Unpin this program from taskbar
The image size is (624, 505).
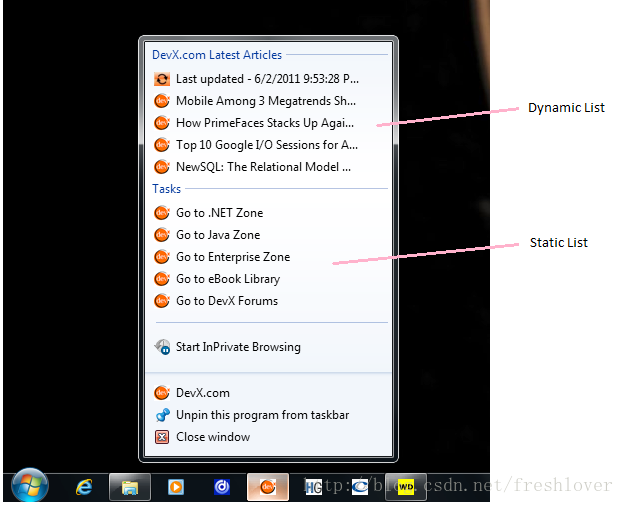click(262, 415)
